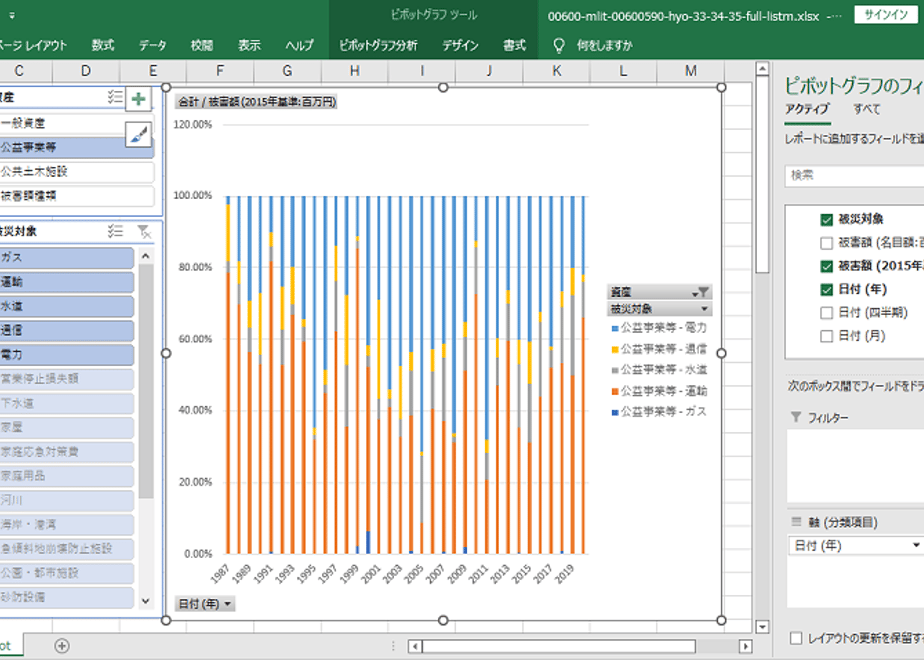This screenshot has width=924, height=660.
Task: Select 公共土木施設 slicer item
Action: [x=77, y=171]
